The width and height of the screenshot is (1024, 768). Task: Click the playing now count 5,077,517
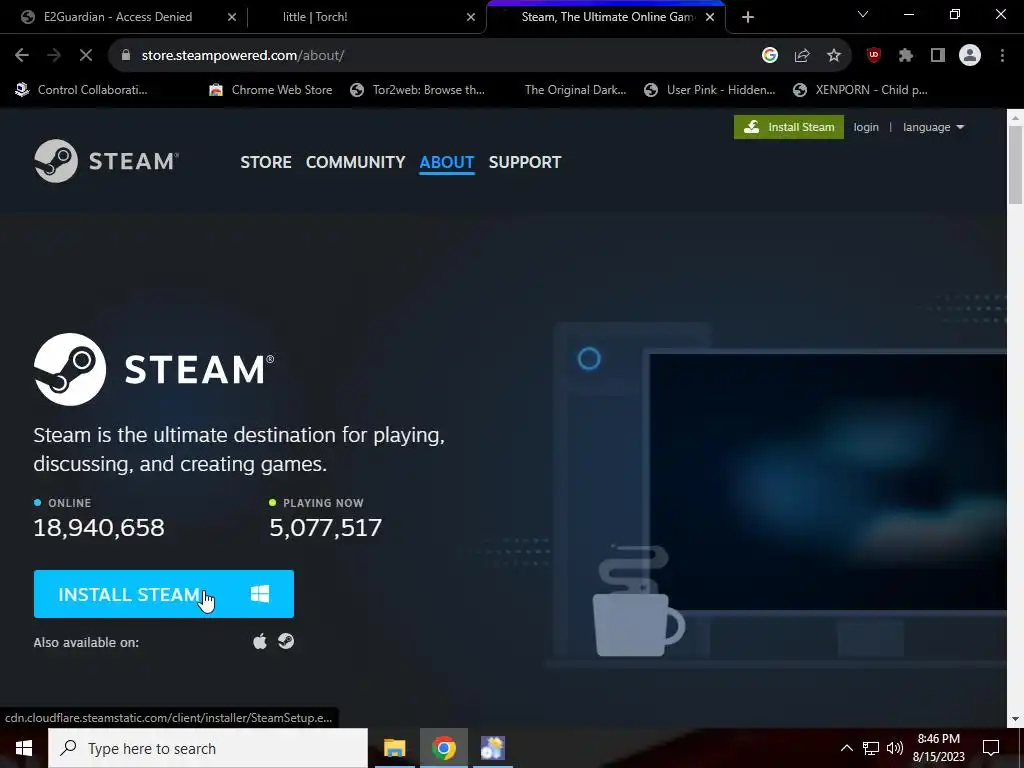coord(325,528)
